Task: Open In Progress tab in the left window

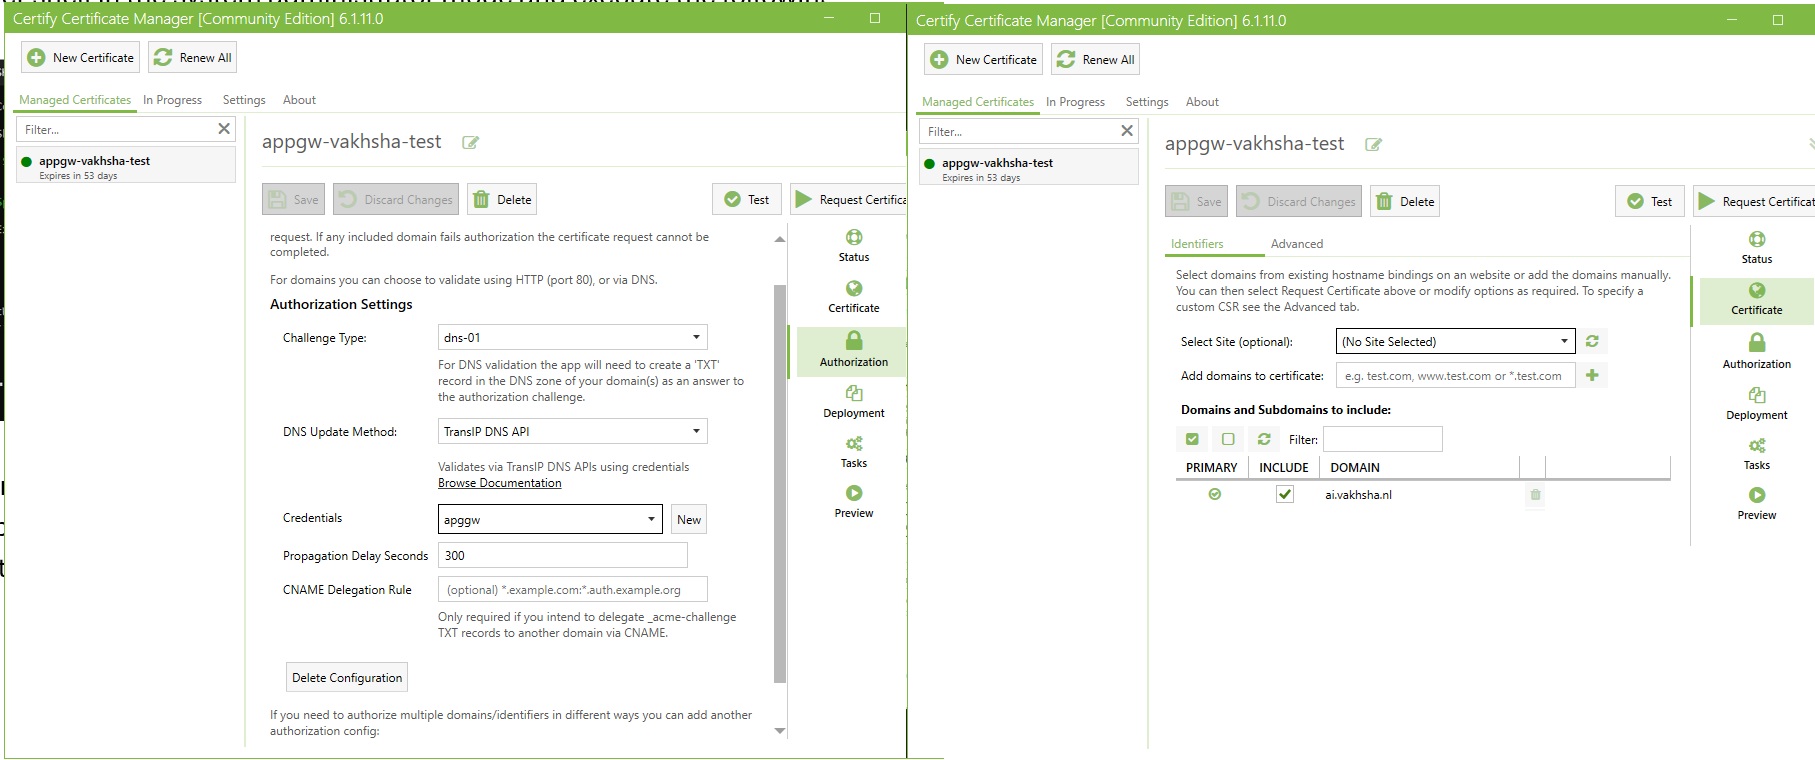Action: click(172, 100)
